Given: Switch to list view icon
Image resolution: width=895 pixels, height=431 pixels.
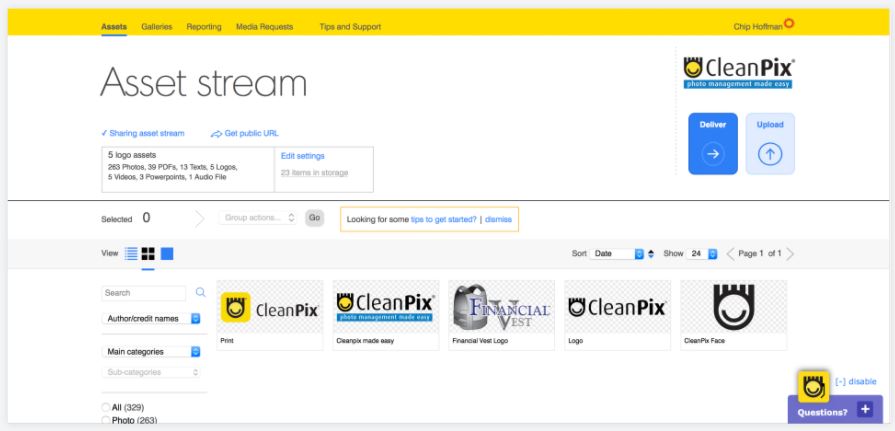Looking at the screenshot, I should pos(131,253).
